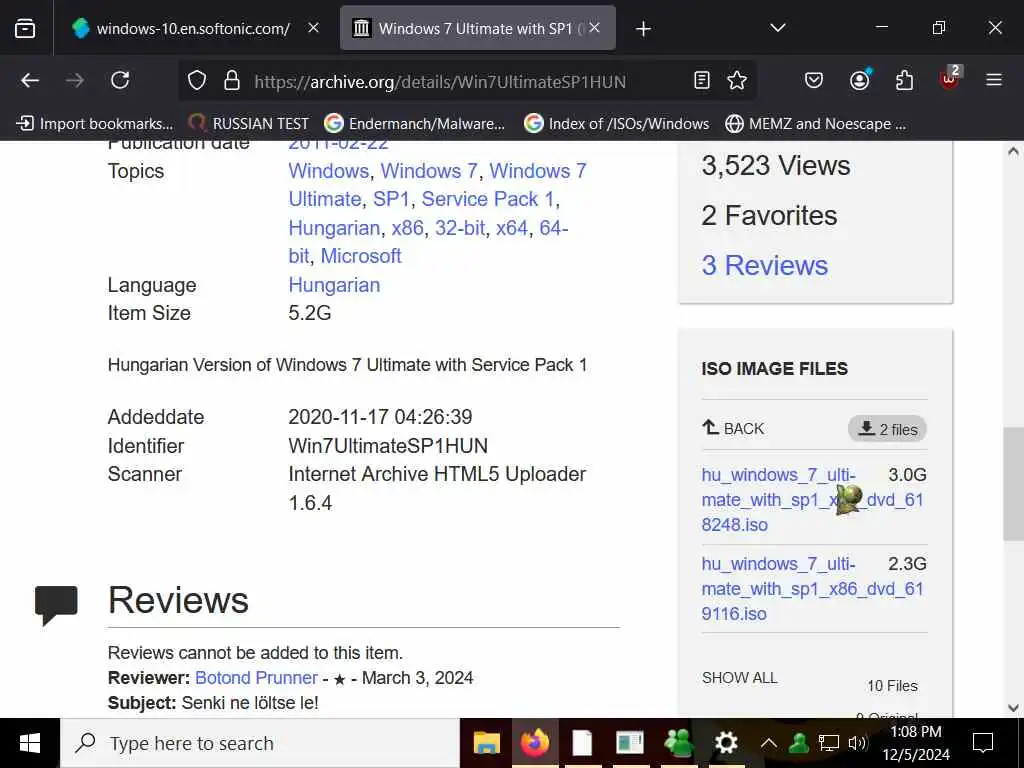The height and width of the screenshot is (768, 1024).
Task: Click scrollbar up arrow
Action: pos(1013,151)
